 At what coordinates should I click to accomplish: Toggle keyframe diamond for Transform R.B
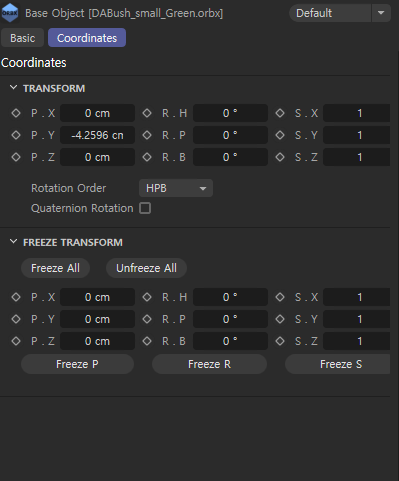pyautogui.click(x=147, y=157)
